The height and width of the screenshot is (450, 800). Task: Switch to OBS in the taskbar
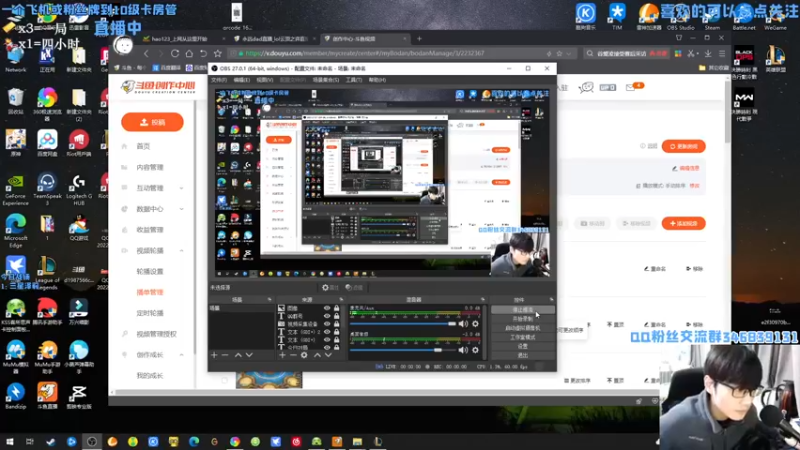pyautogui.click(x=92, y=441)
